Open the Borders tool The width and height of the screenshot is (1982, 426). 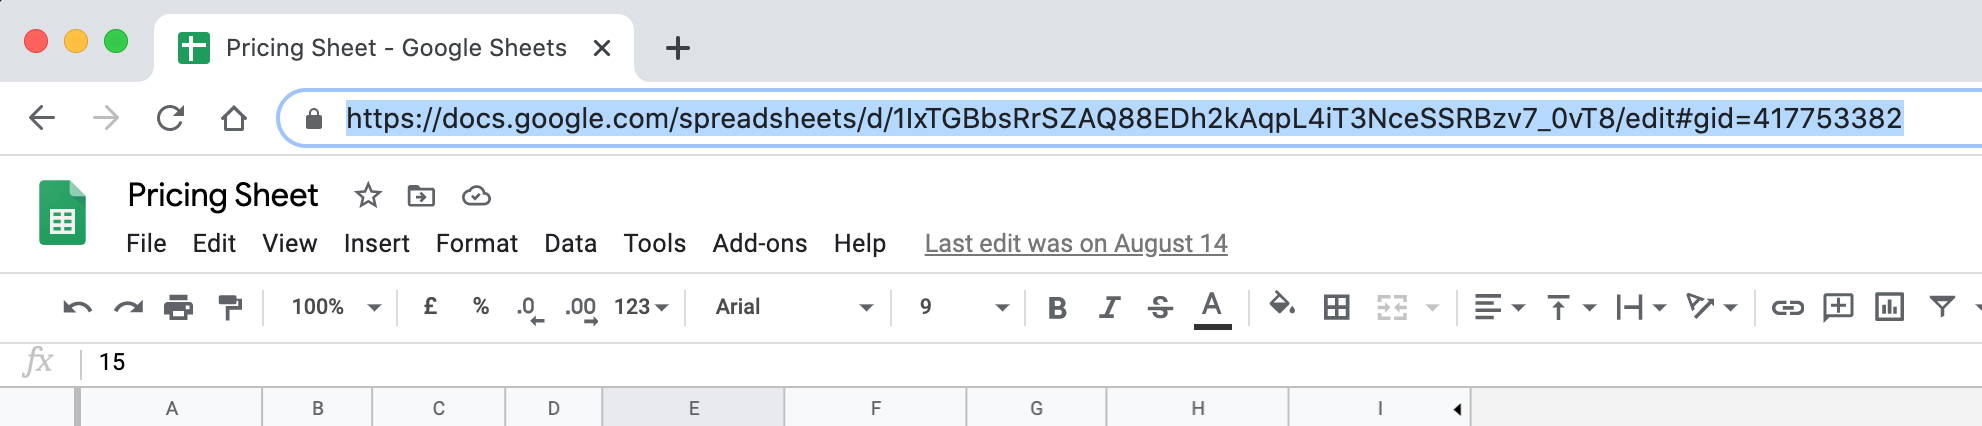click(x=1336, y=307)
